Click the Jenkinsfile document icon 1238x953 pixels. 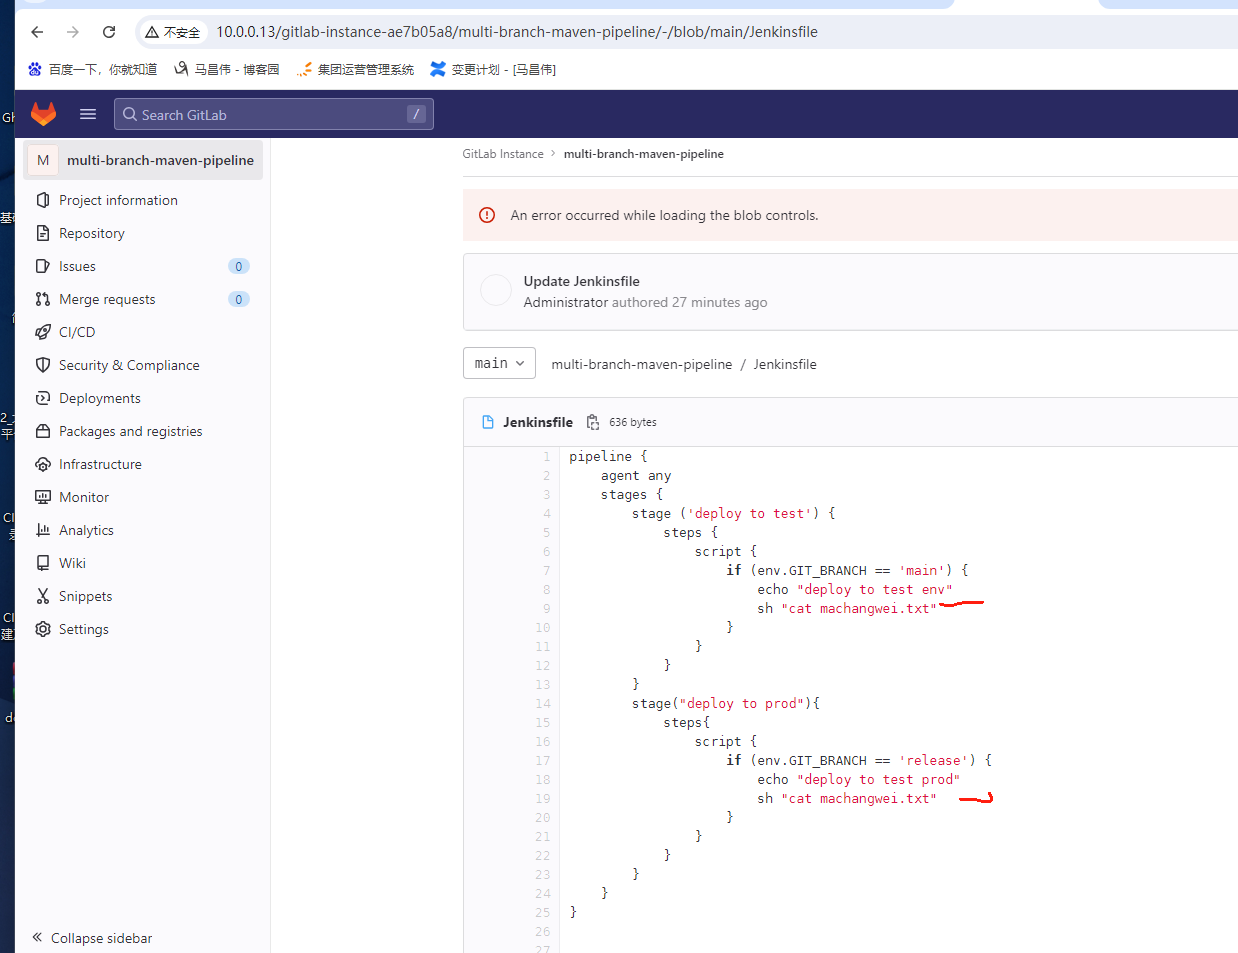(488, 422)
